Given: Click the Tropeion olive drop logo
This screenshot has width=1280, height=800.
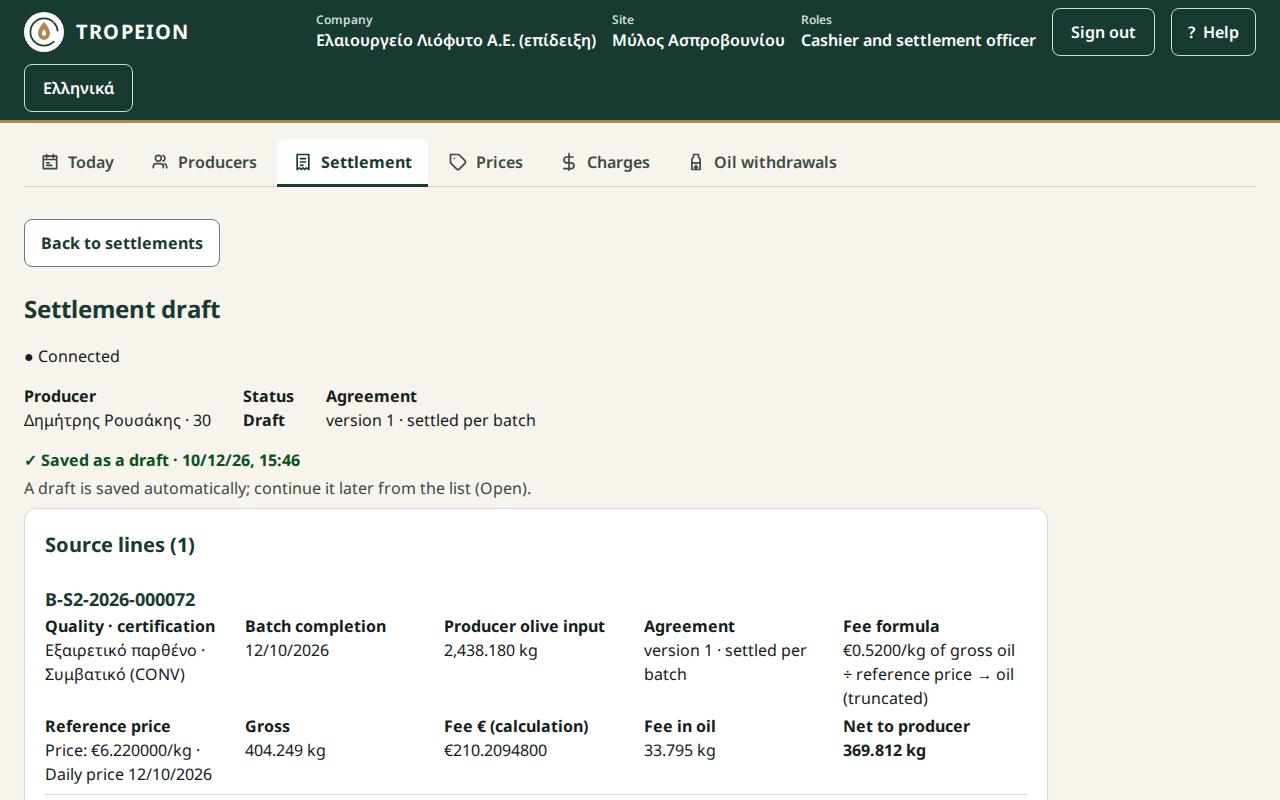Looking at the screenshot, I should coord(44,32).
